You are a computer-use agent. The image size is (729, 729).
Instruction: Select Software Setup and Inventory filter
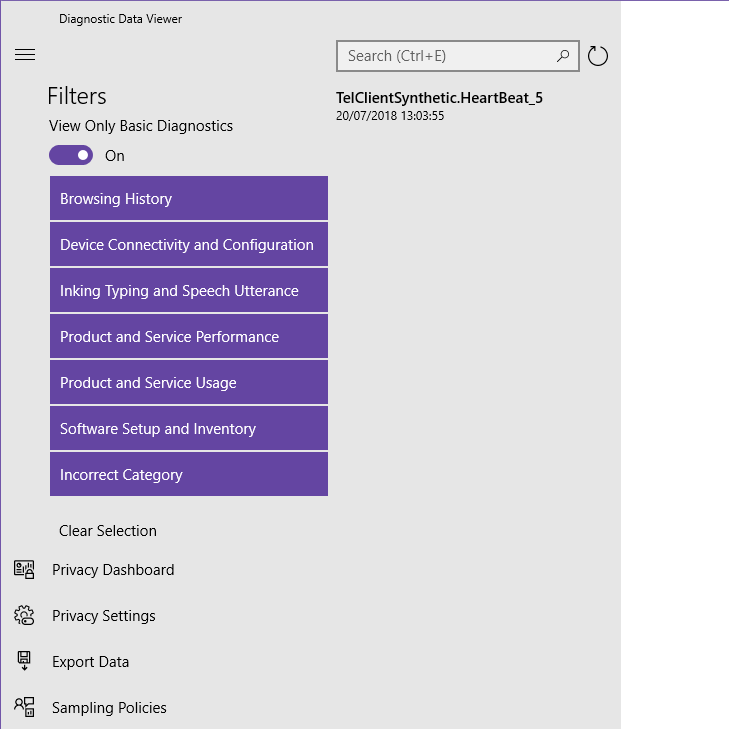(189, 429)
